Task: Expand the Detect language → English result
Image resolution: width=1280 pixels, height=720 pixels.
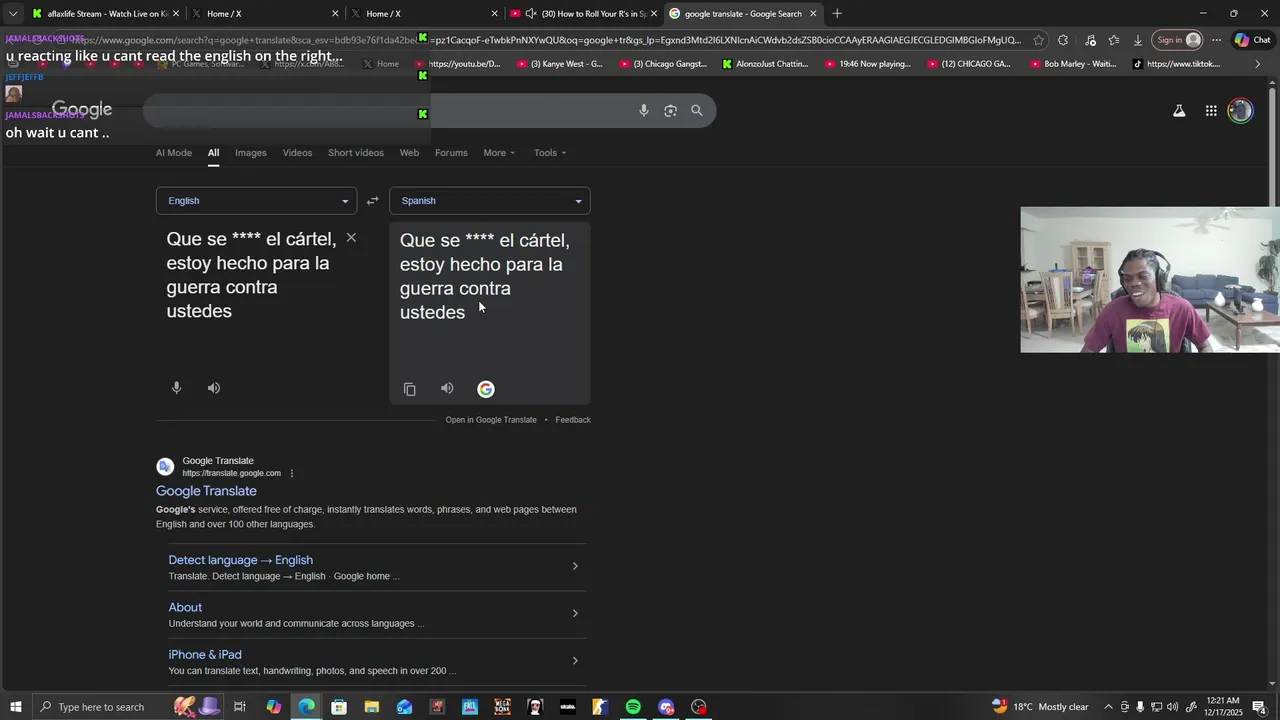Action: point(575,566)
